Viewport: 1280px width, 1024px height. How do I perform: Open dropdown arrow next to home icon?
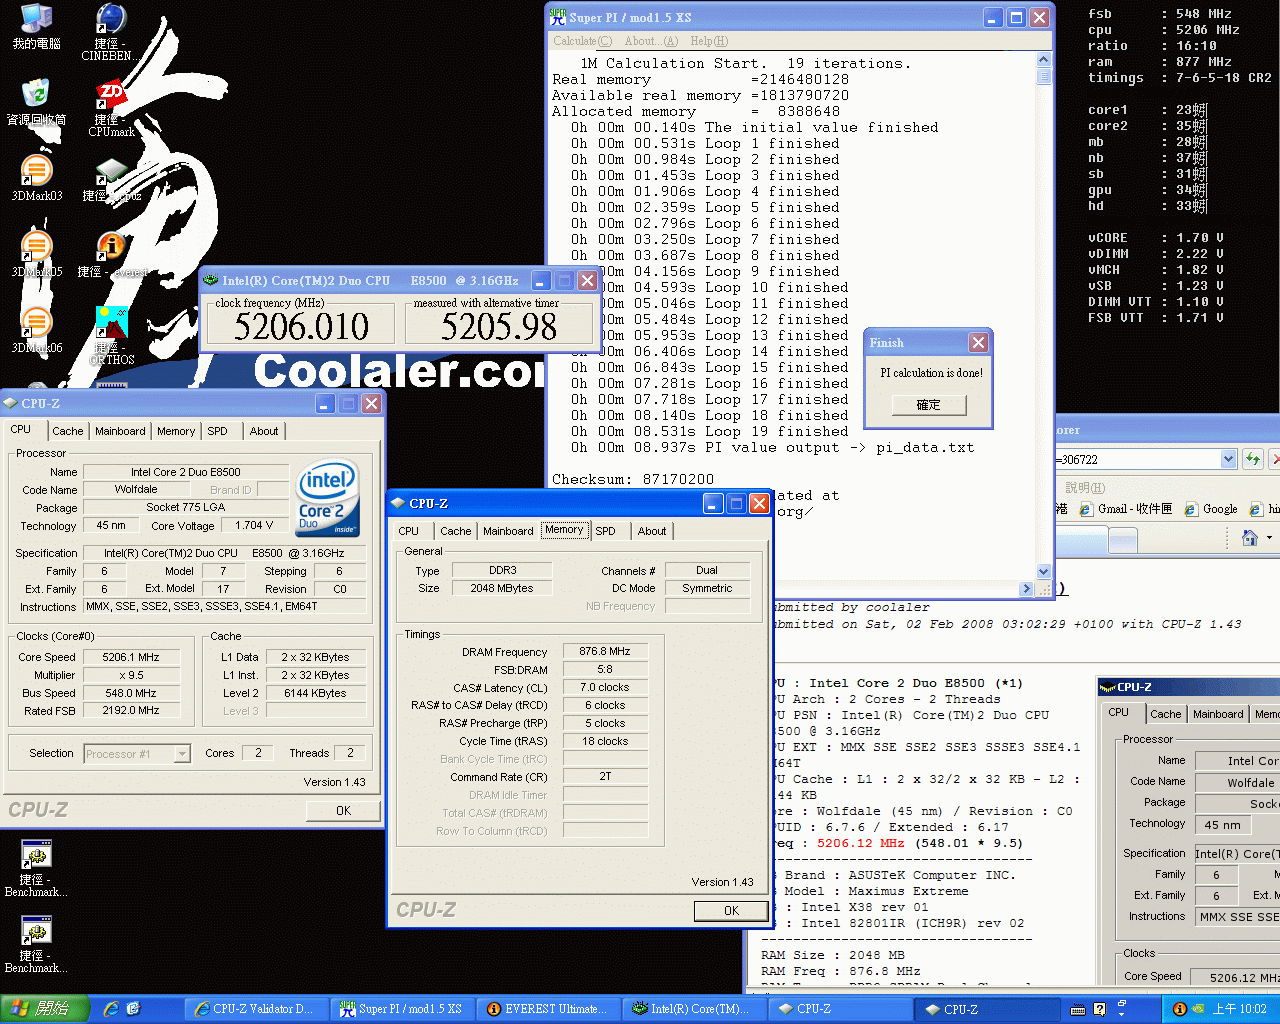click(x=1269, y=538)
